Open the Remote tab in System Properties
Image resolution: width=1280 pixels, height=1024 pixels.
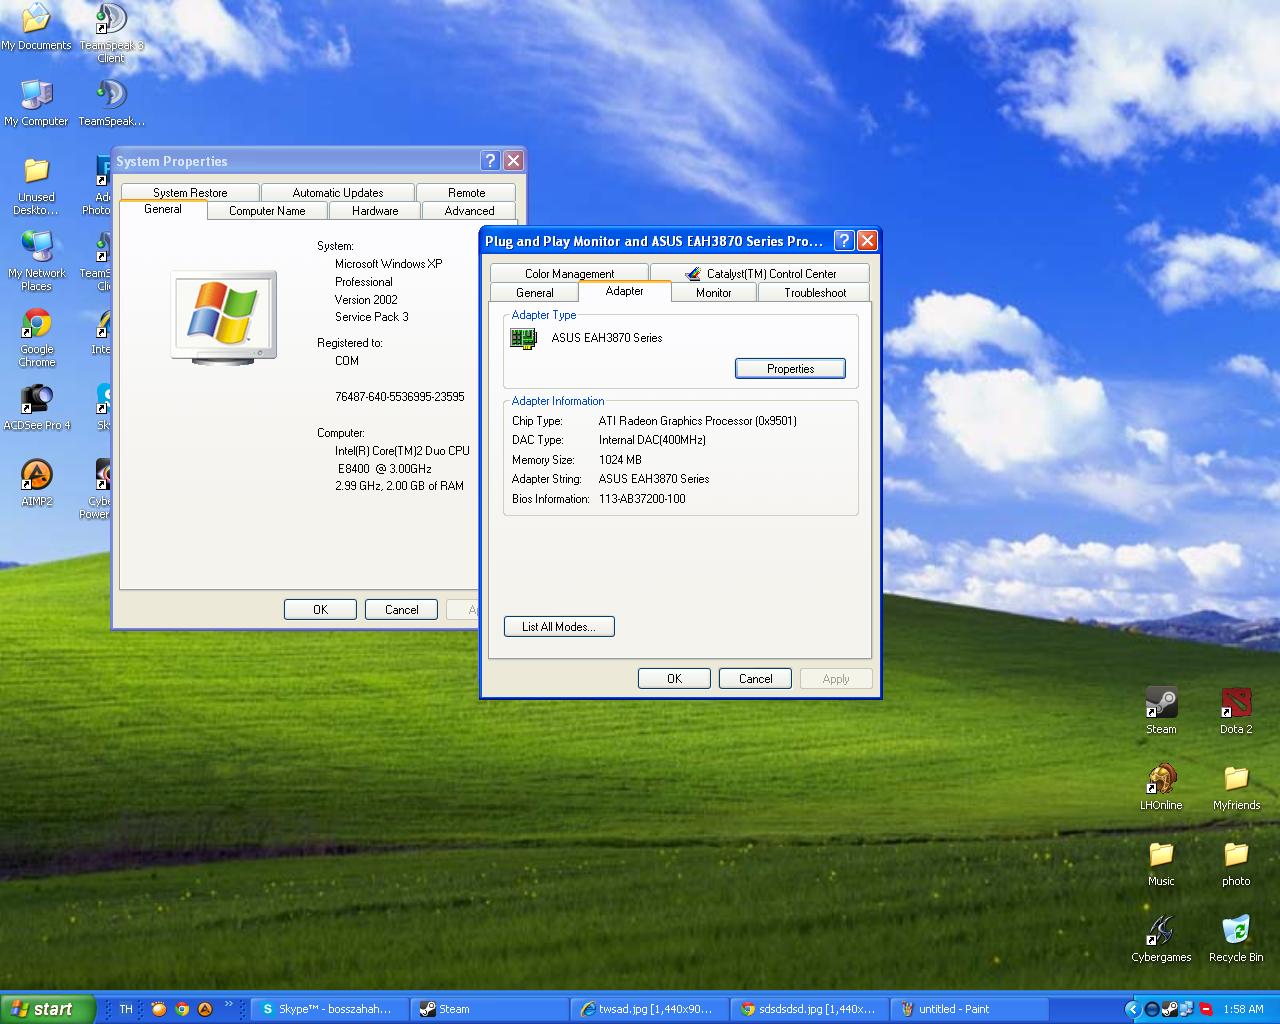(467, 192)
